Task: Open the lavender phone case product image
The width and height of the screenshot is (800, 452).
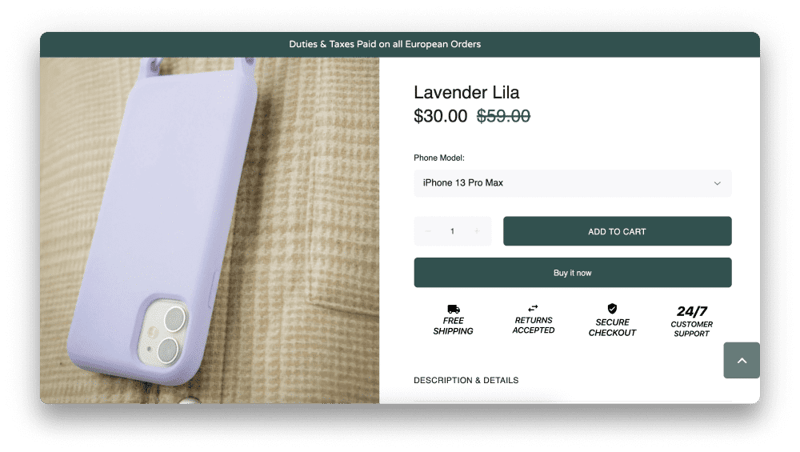Action: (x=210, y=230)
